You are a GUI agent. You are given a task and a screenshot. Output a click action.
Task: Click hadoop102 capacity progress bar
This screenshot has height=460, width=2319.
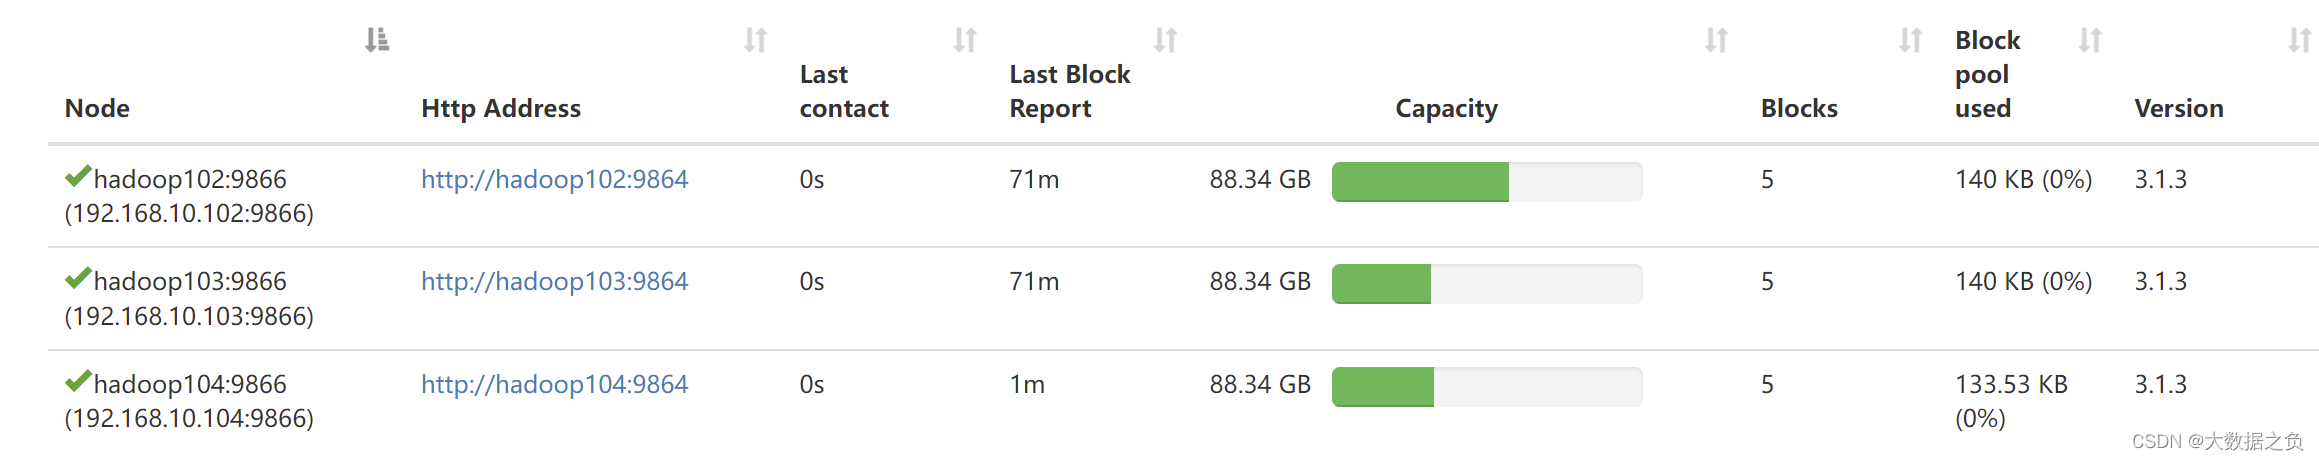[x=1487, y=182]
